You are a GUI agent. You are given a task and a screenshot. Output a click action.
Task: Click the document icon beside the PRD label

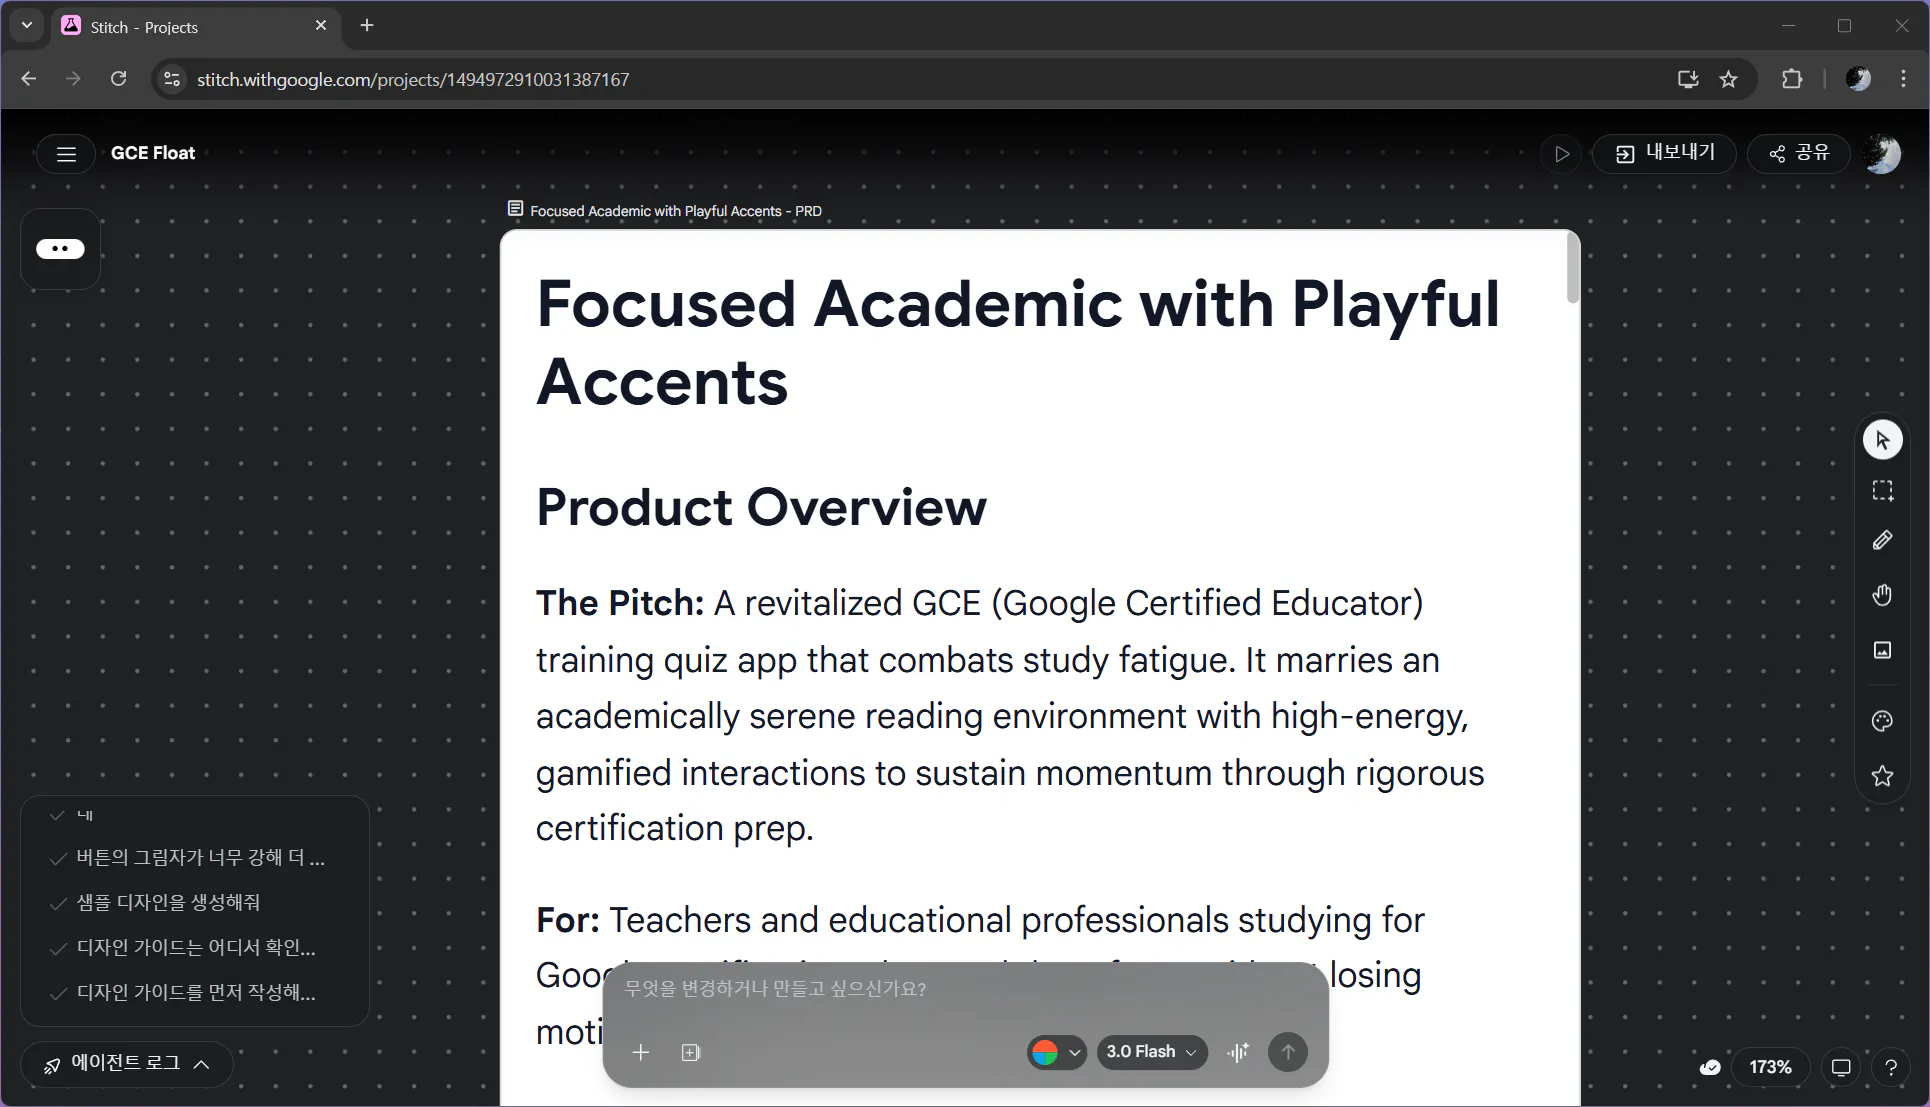(x=515, y=209)
